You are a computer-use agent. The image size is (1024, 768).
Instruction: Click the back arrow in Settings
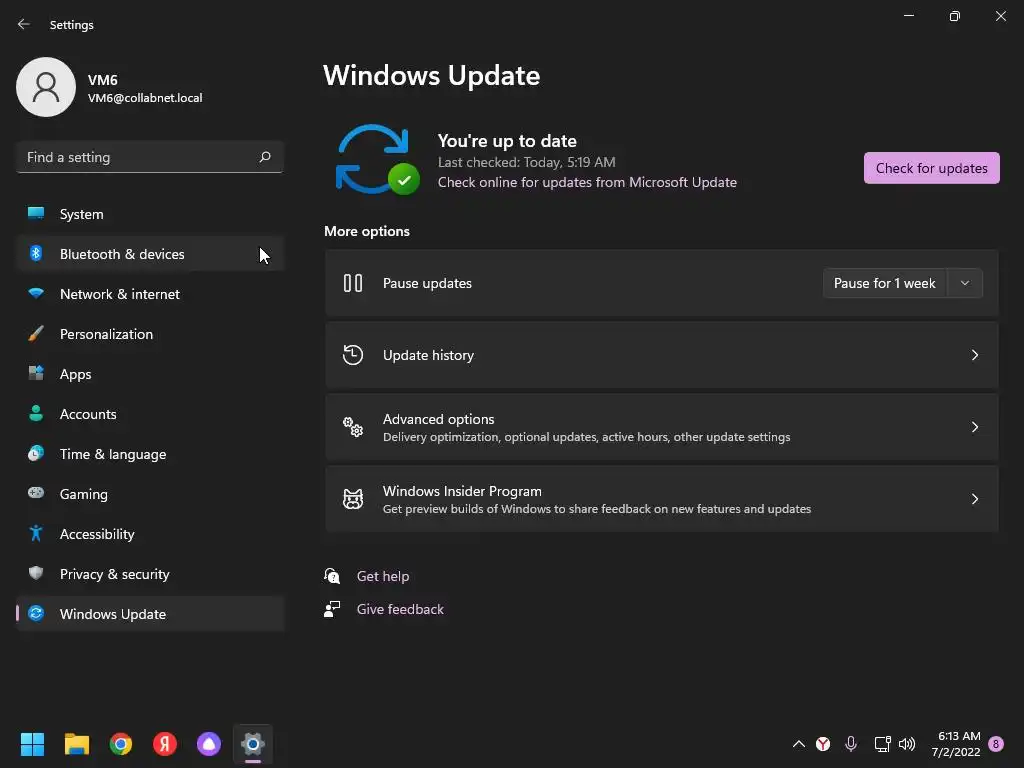(x=24, y=24)
